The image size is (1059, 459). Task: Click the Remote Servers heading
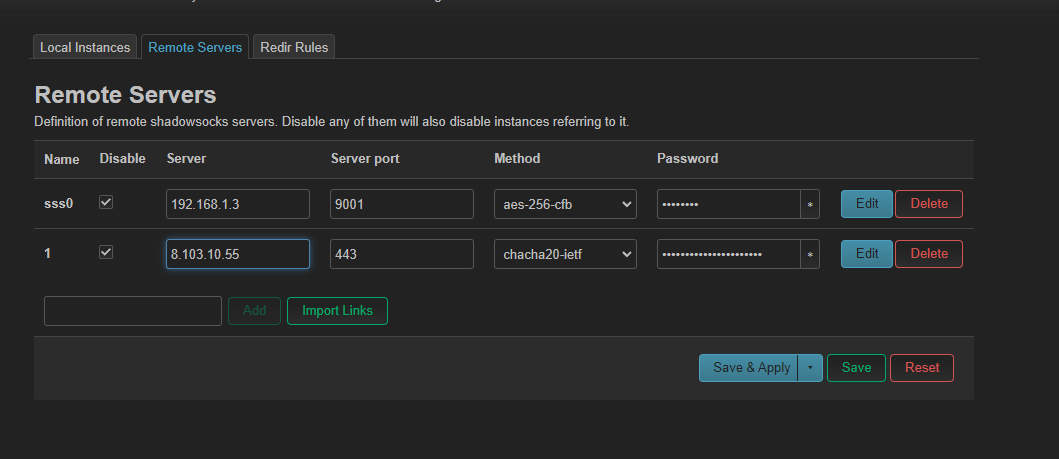125,95
